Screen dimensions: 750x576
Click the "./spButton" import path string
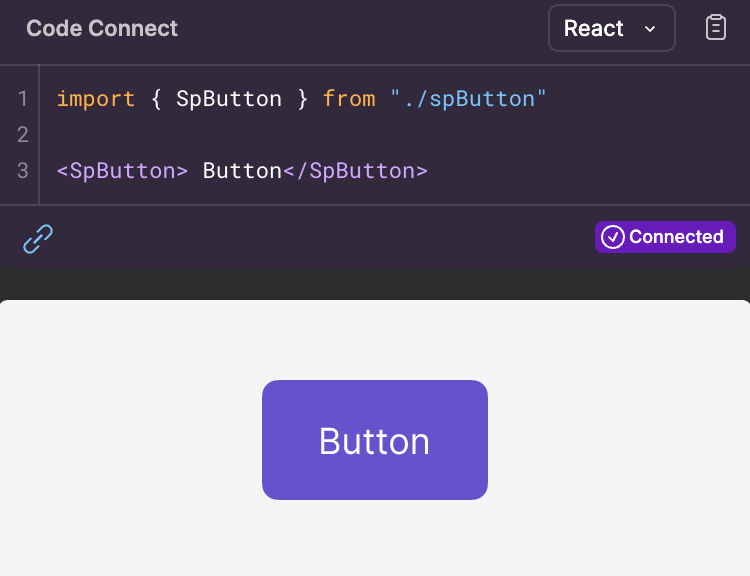[x=468, y=99]
